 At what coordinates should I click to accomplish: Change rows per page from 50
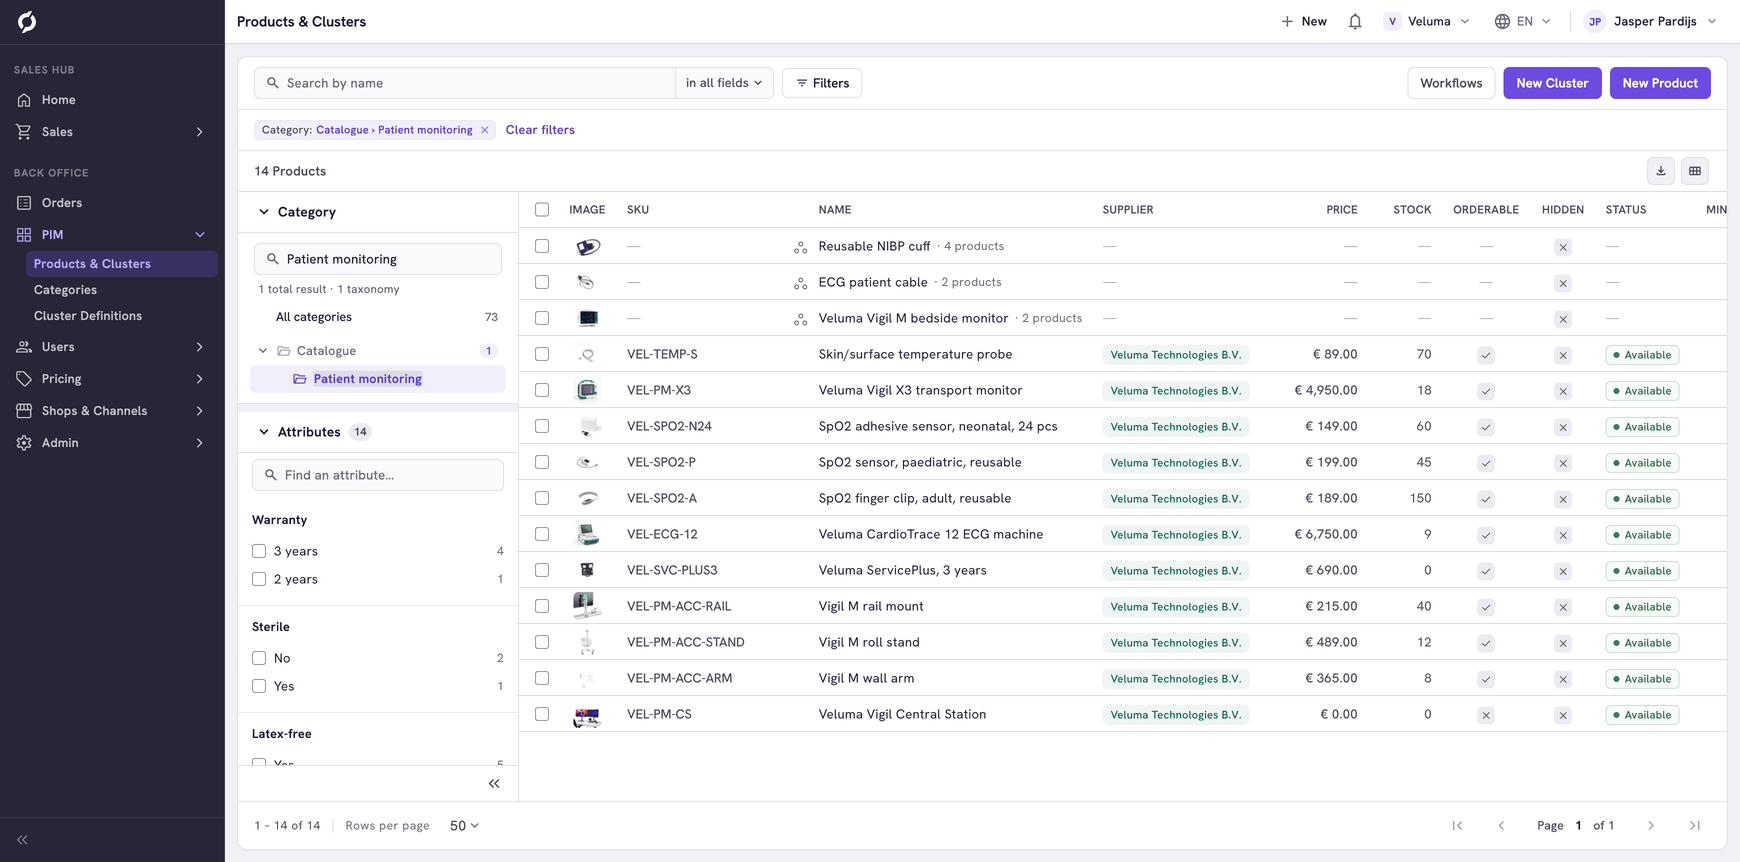464,826
